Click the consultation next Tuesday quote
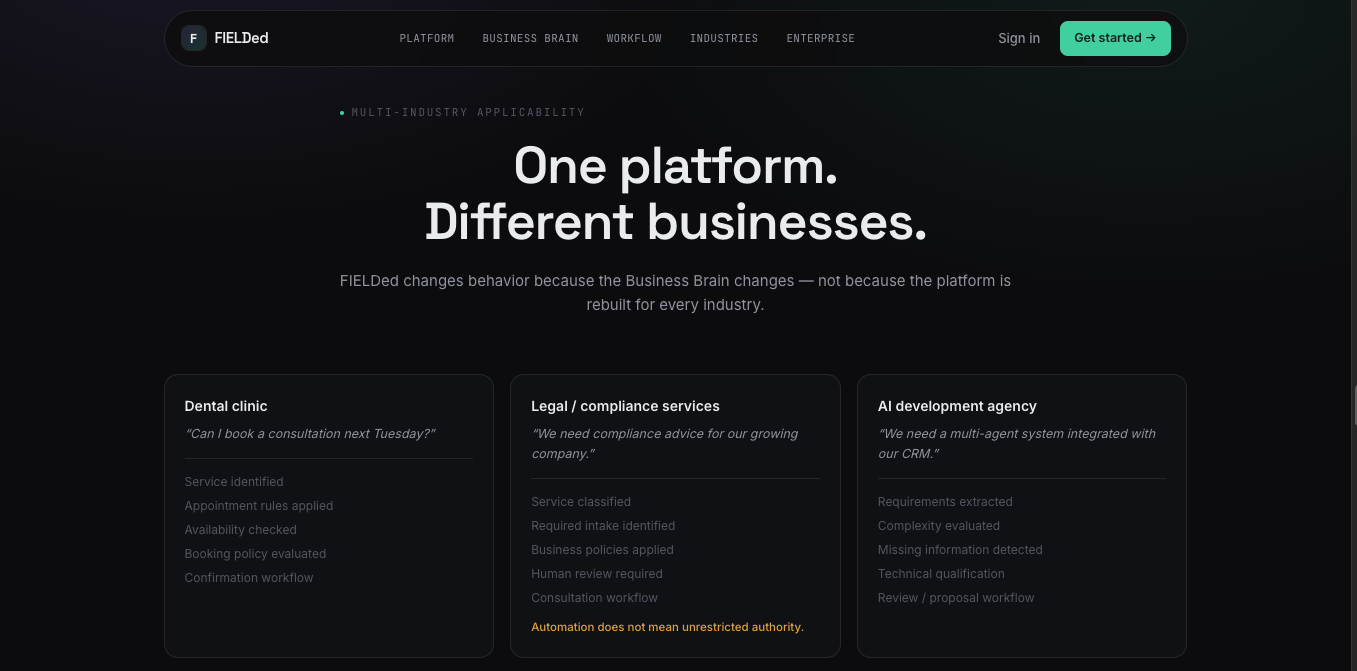 310,434
